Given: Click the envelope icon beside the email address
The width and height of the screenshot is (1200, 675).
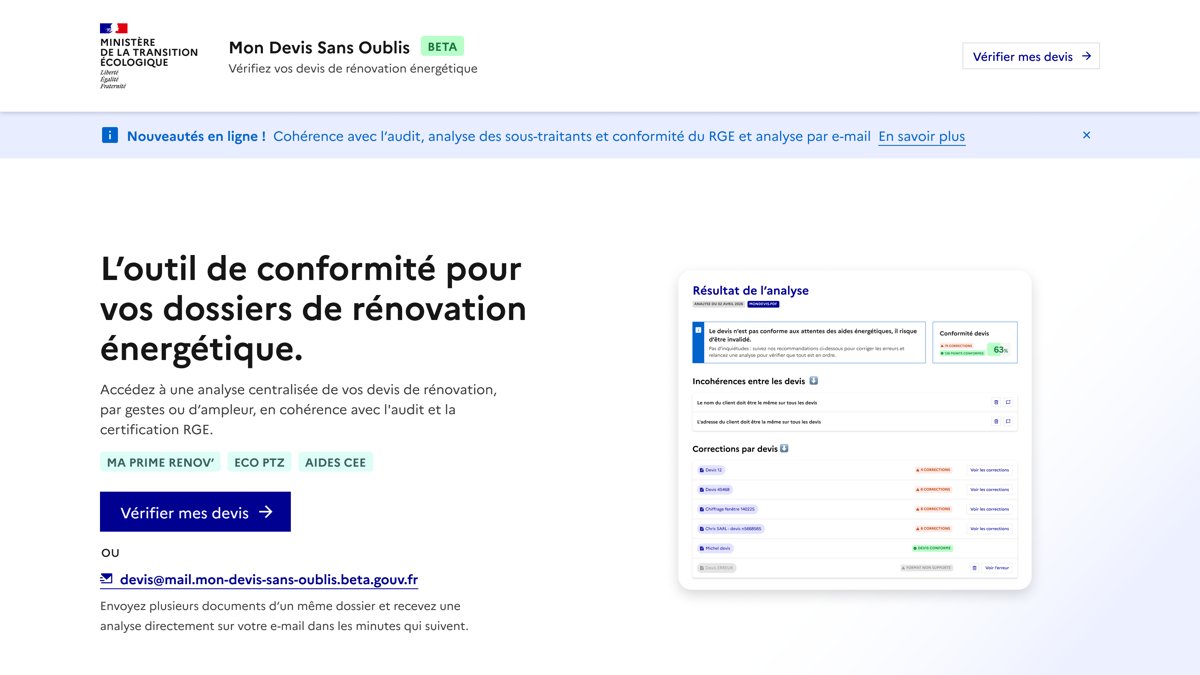Looking at the screenshot, I should tap(107, 578).
